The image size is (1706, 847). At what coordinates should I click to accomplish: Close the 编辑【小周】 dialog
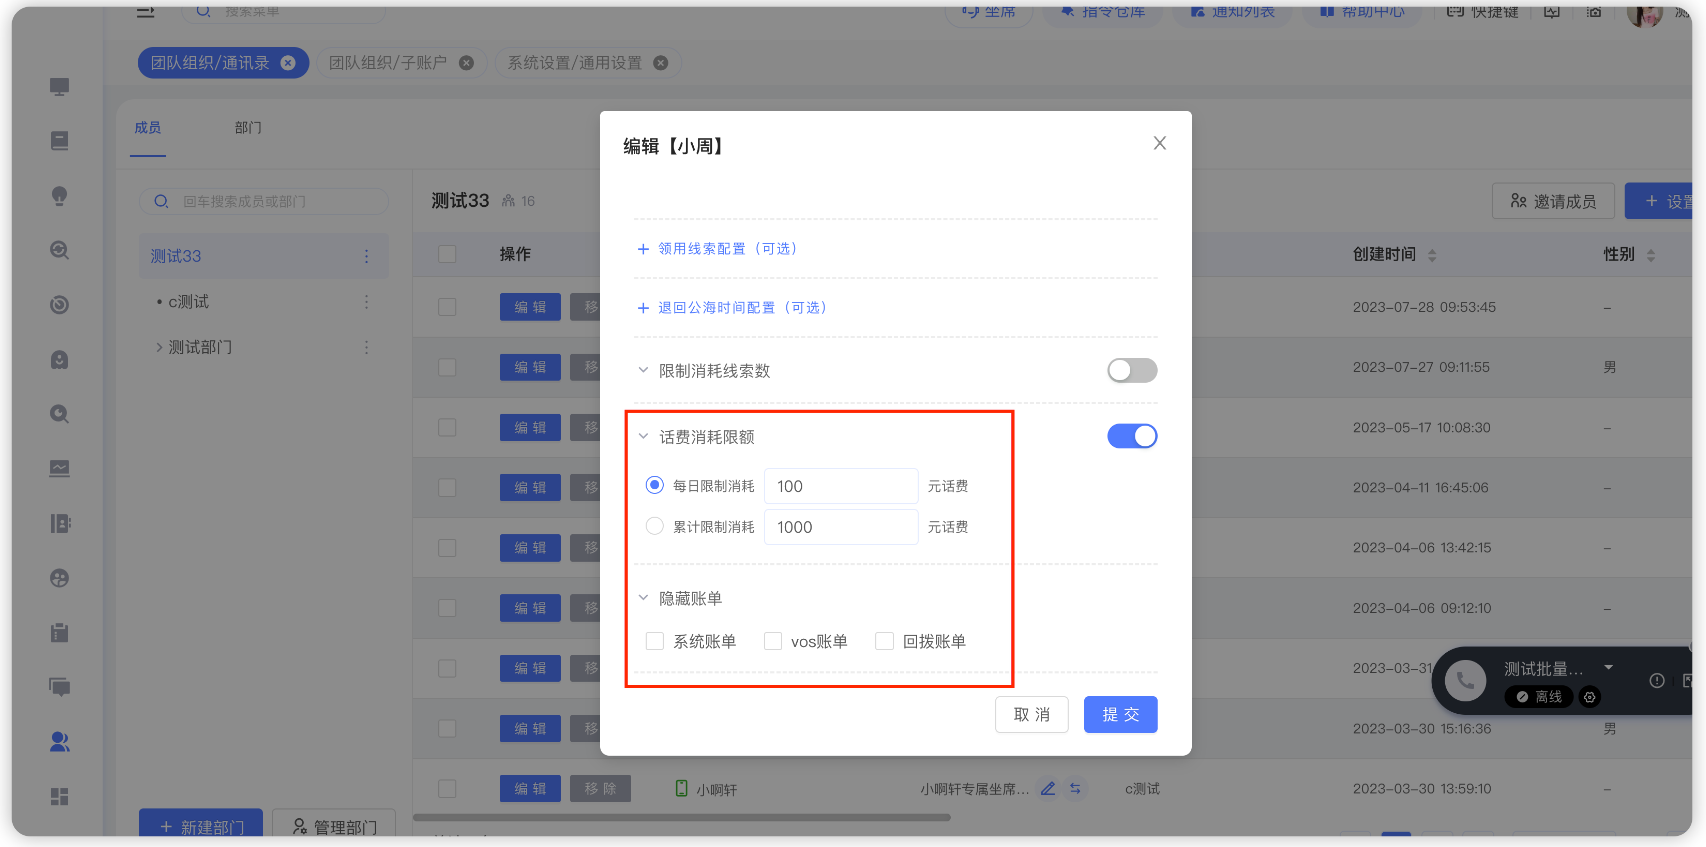coord(1159,143)
